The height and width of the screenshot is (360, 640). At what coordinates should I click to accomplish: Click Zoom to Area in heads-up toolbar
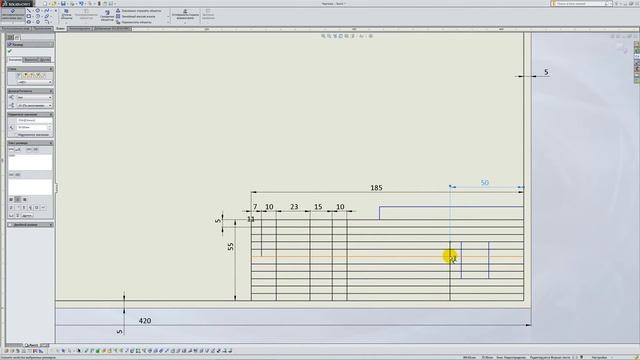[329, 36]
